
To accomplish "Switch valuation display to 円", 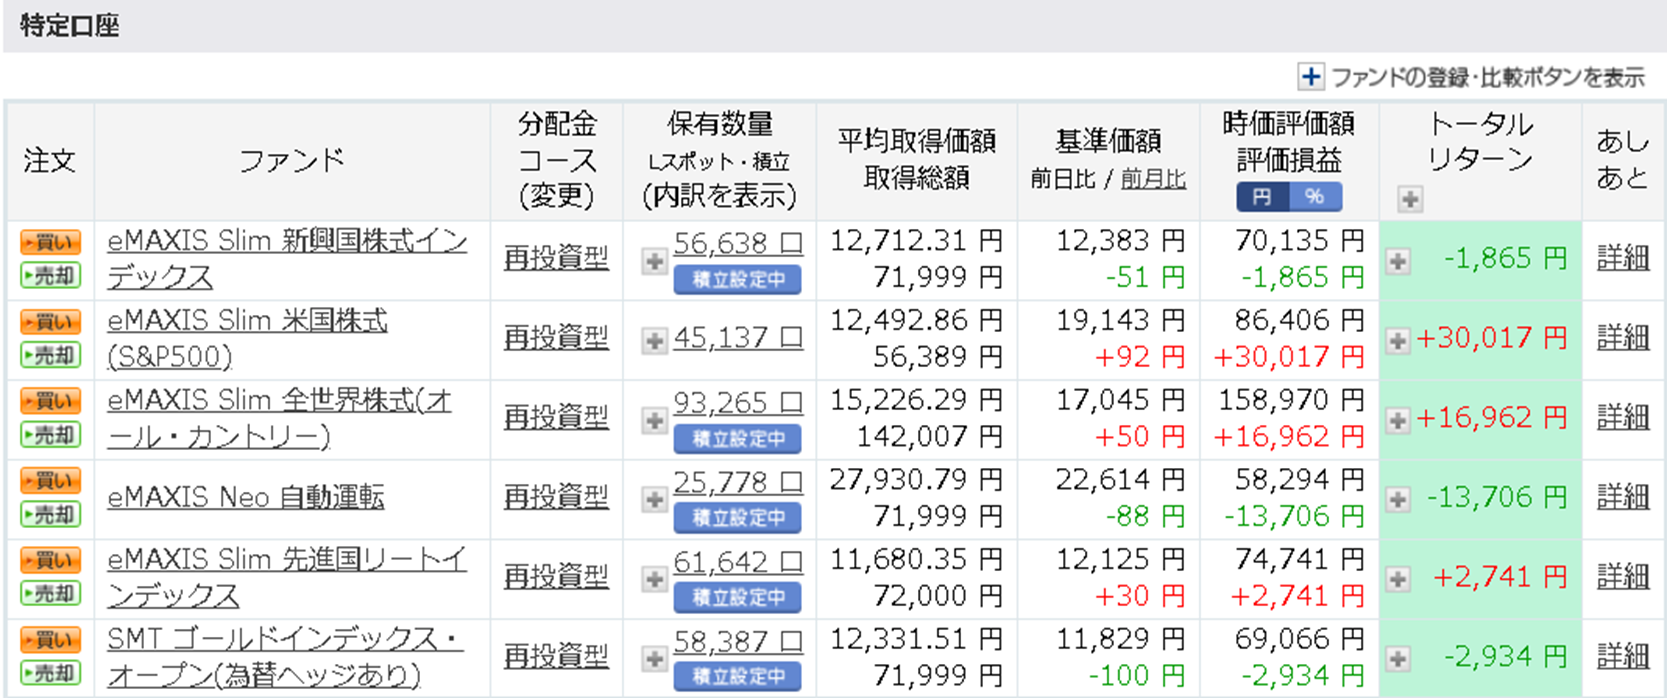I will [x=1262, y=197].
